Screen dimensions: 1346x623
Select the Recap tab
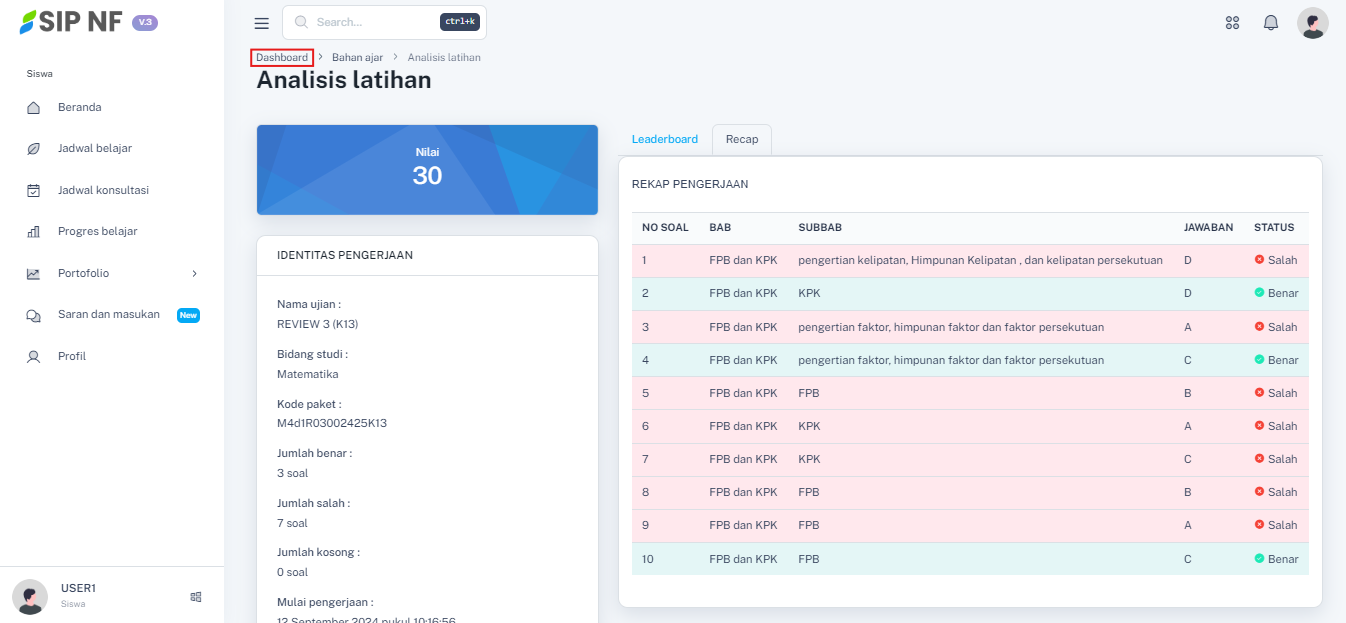(x=742, y=139)
